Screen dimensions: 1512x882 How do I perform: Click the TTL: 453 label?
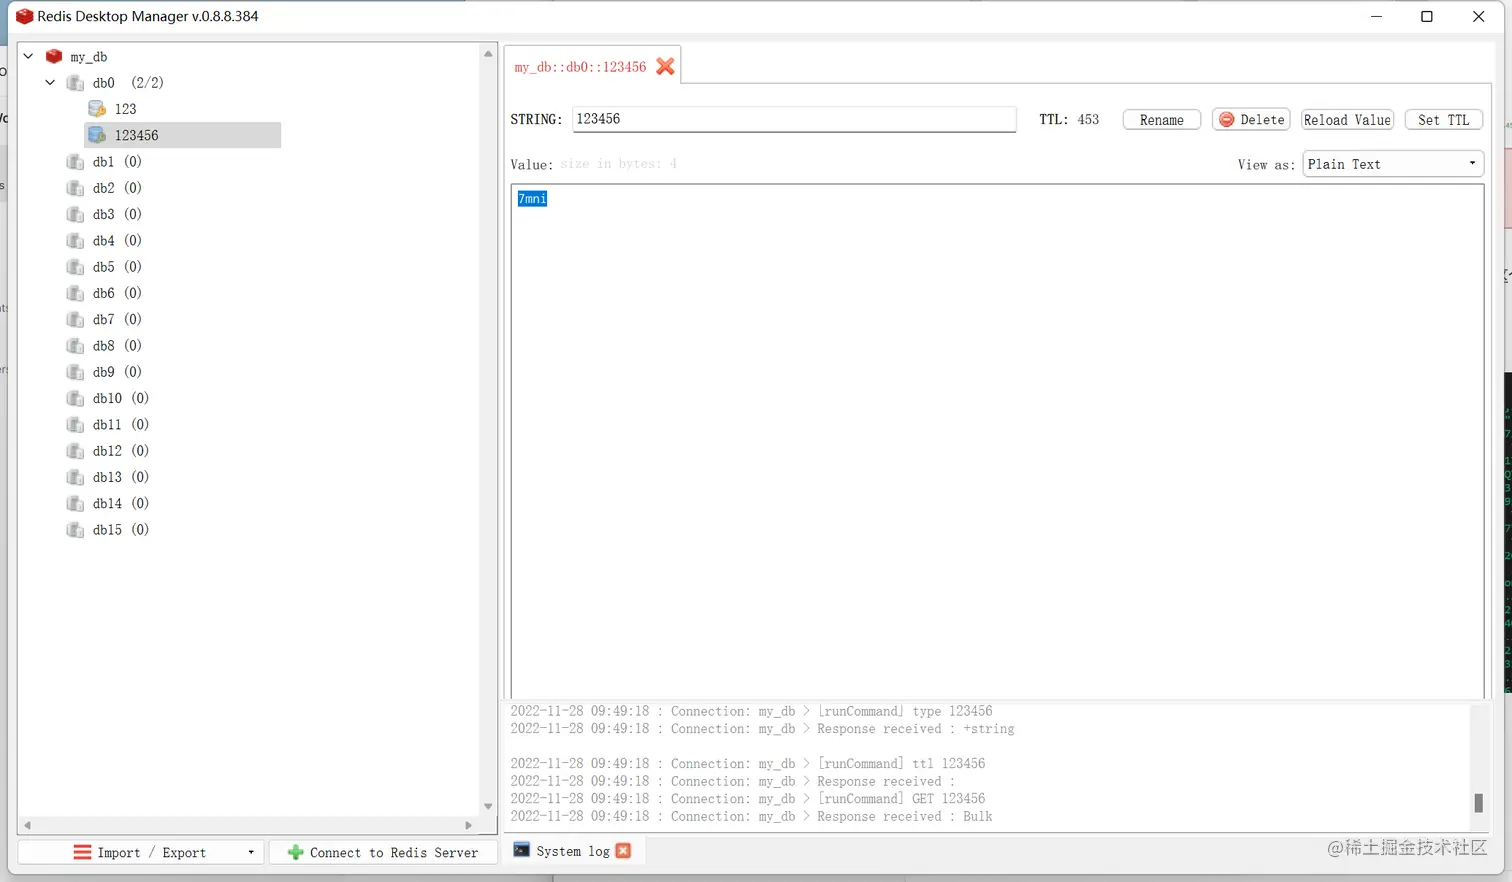coord(1069,120)
